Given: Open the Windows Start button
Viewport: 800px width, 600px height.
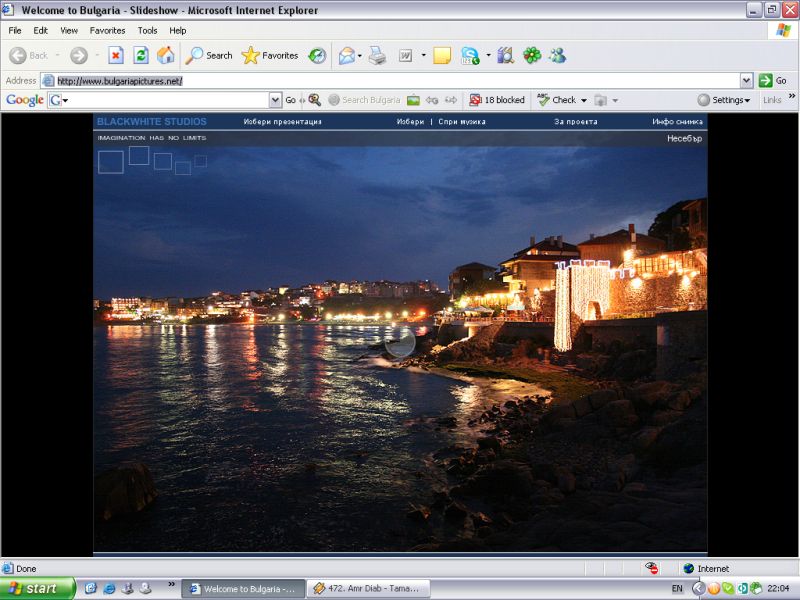Looking at the screenshot, I should (x=37, y=589).
